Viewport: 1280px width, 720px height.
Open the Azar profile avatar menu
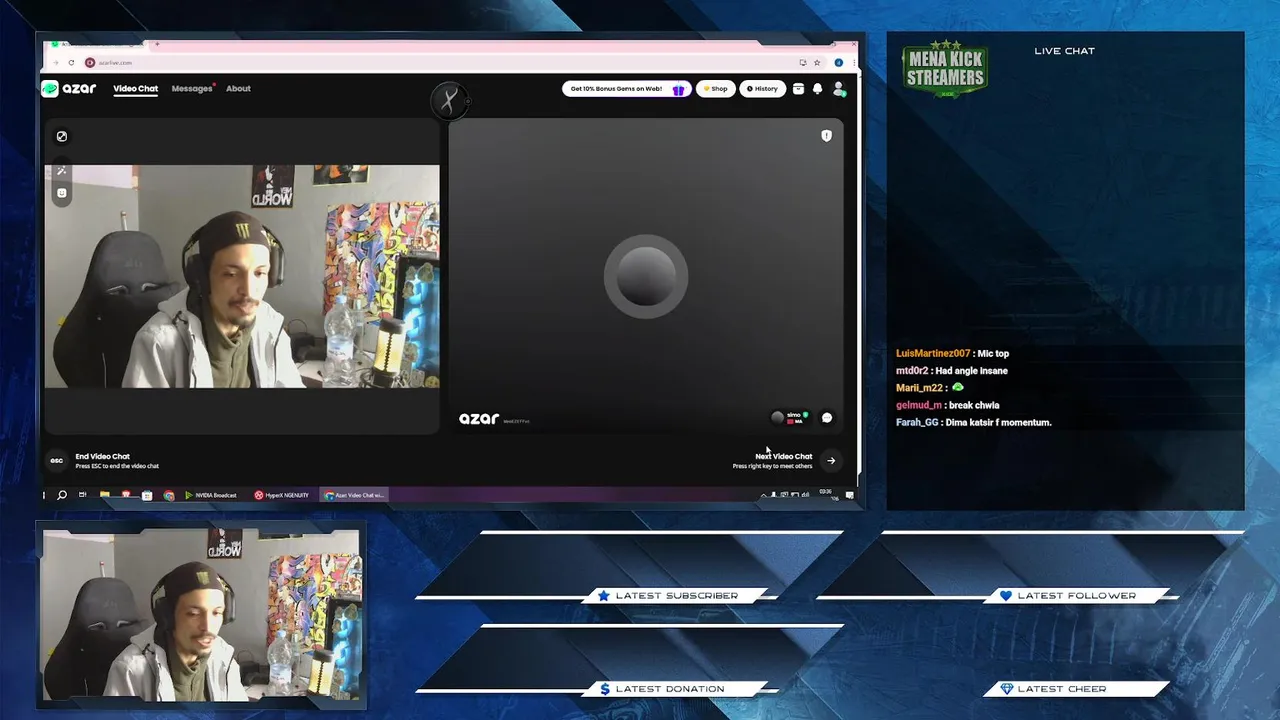coord(839,89)
